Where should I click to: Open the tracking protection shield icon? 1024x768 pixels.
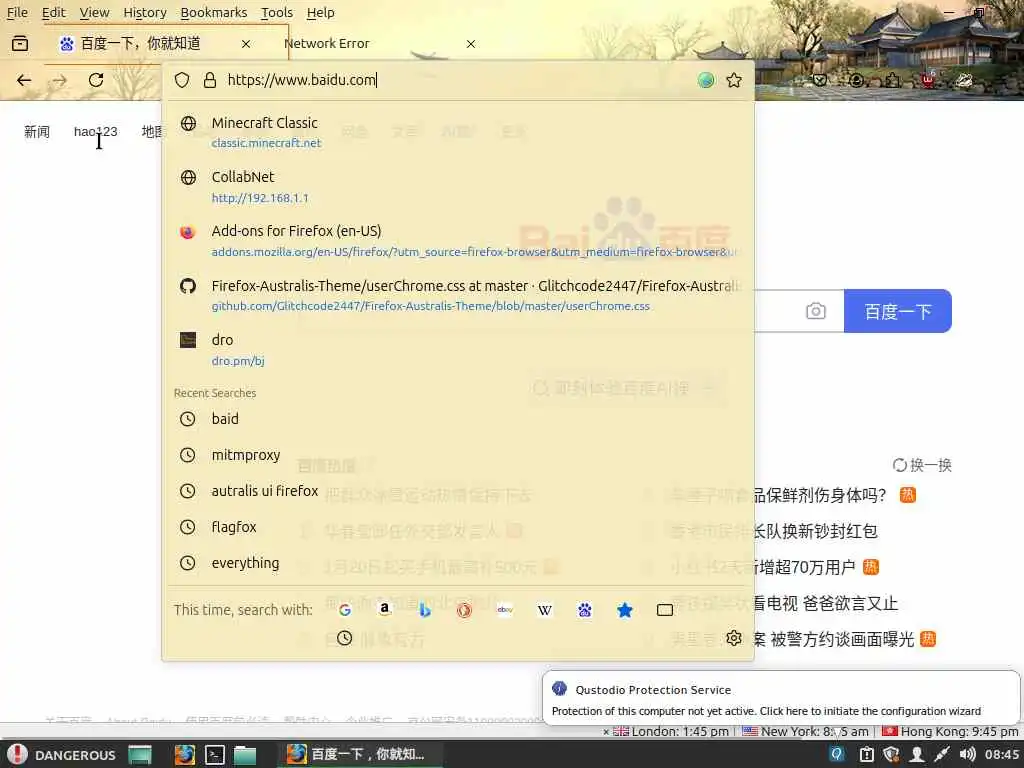pos(182,80)
